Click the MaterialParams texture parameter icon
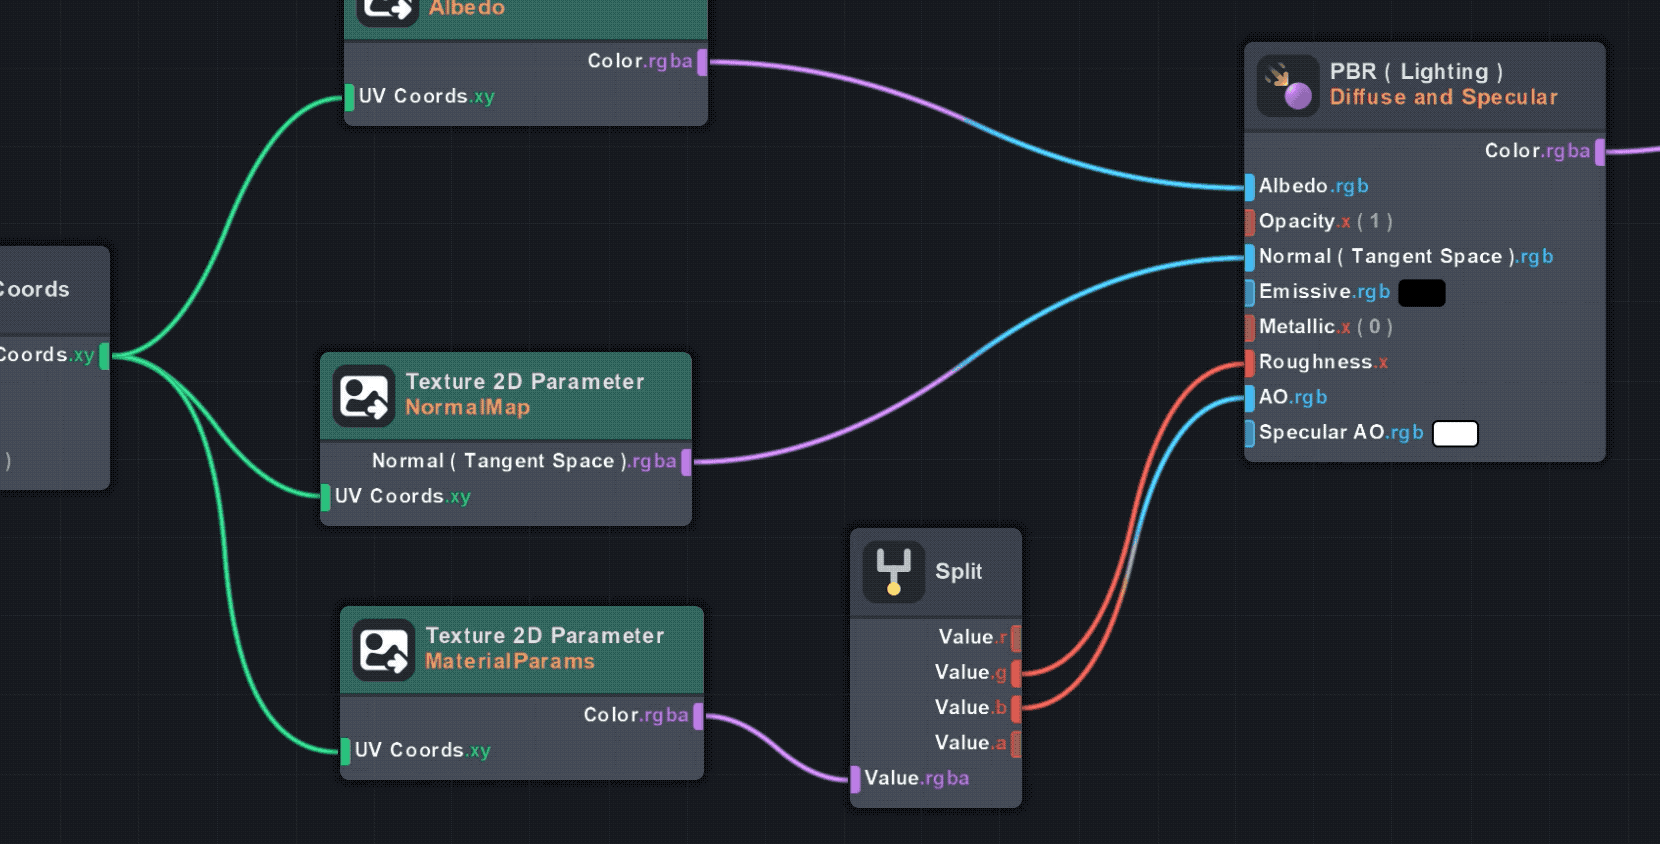 (383, 650)
